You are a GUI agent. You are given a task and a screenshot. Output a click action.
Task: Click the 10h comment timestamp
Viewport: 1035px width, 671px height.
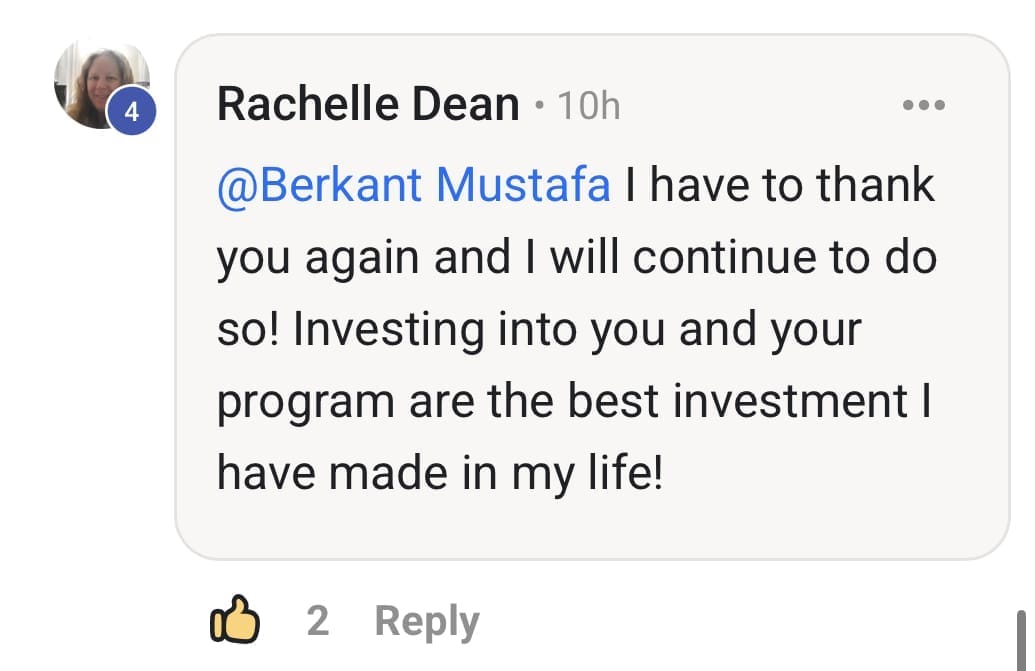point(589,105)
